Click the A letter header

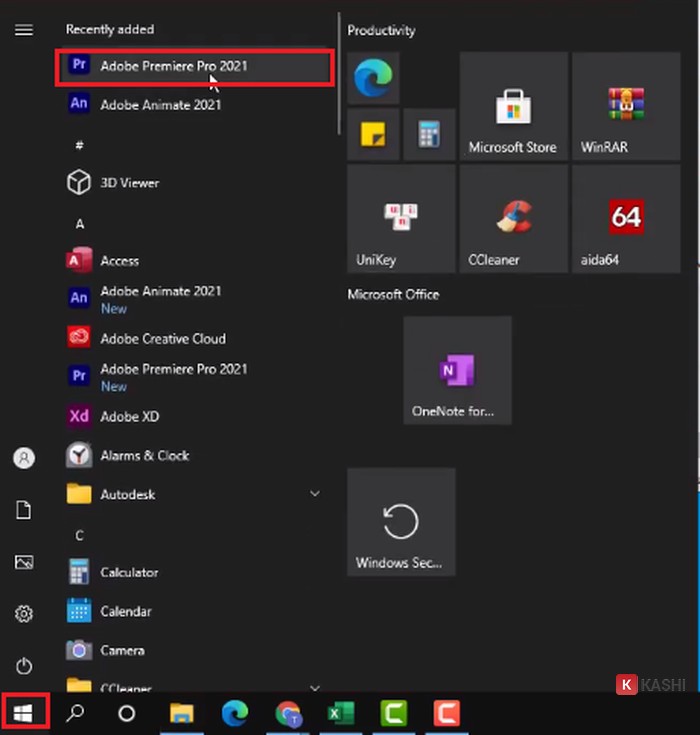80,224
